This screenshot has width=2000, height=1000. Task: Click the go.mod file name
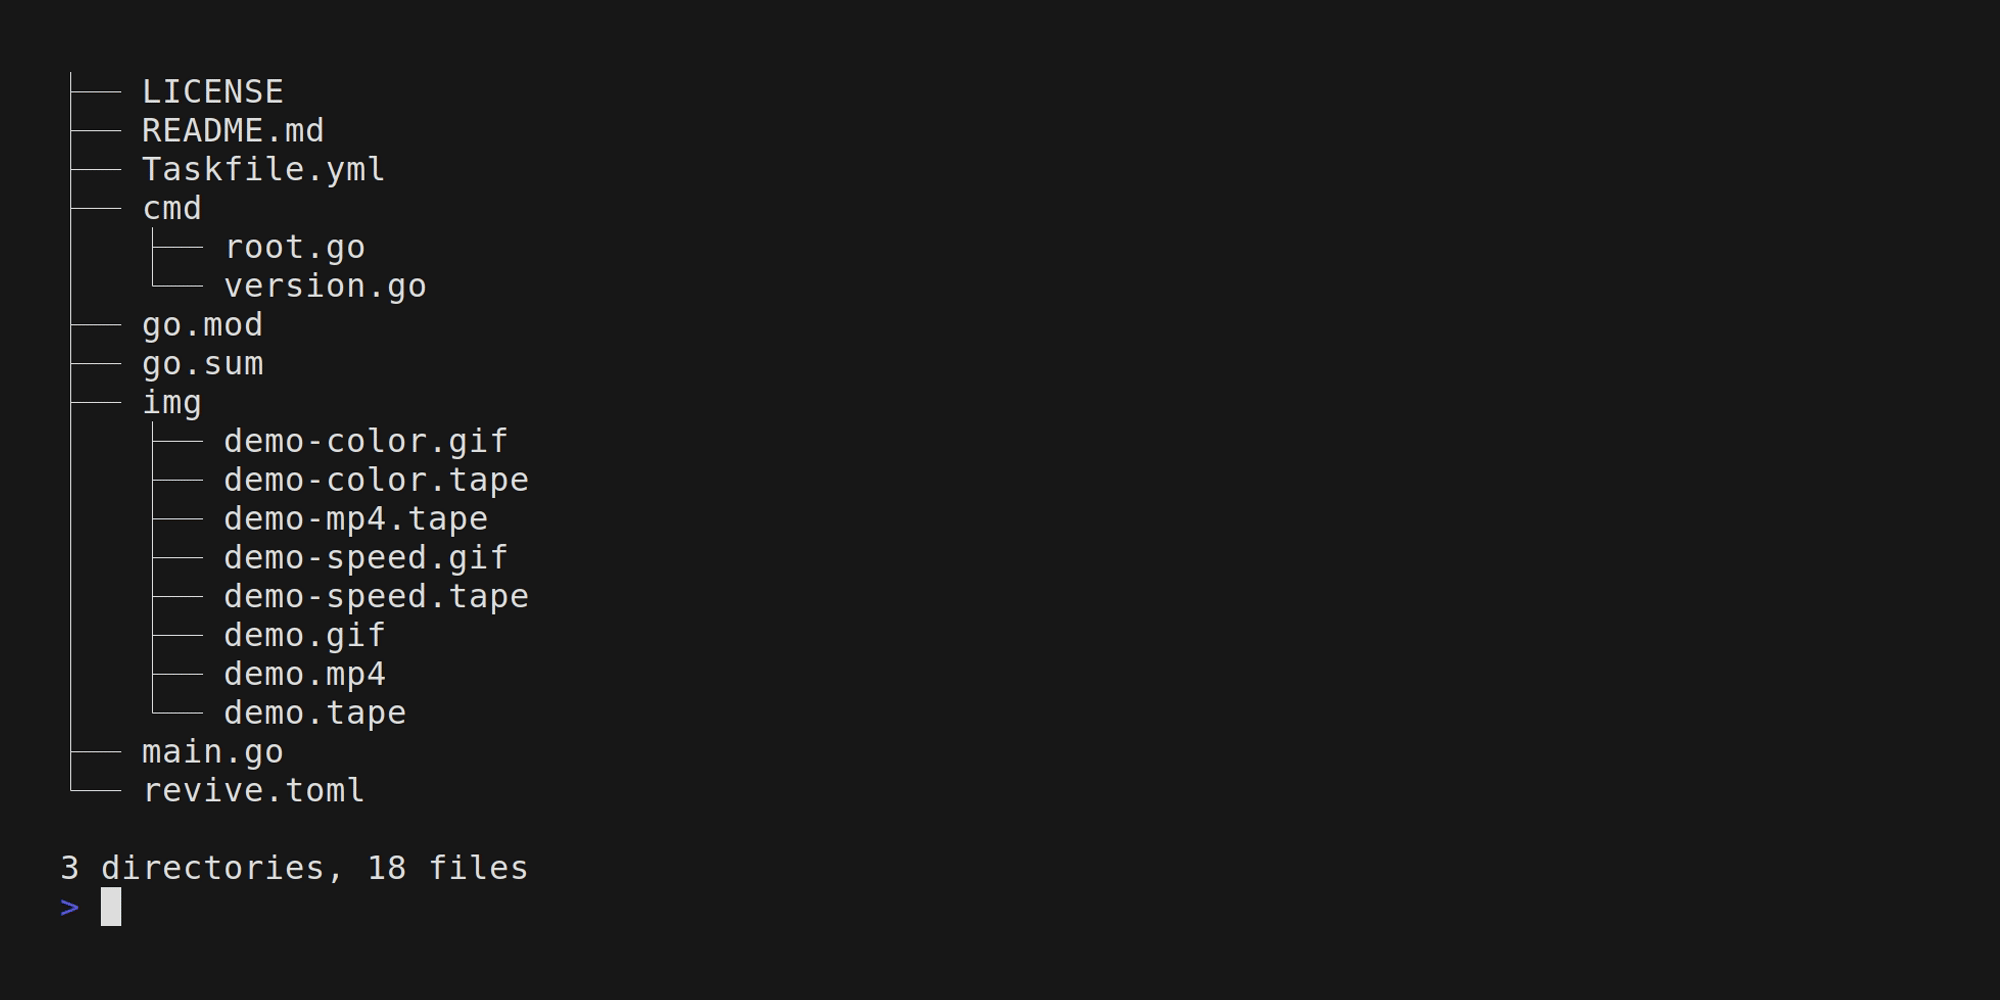[x=202, y=325]
